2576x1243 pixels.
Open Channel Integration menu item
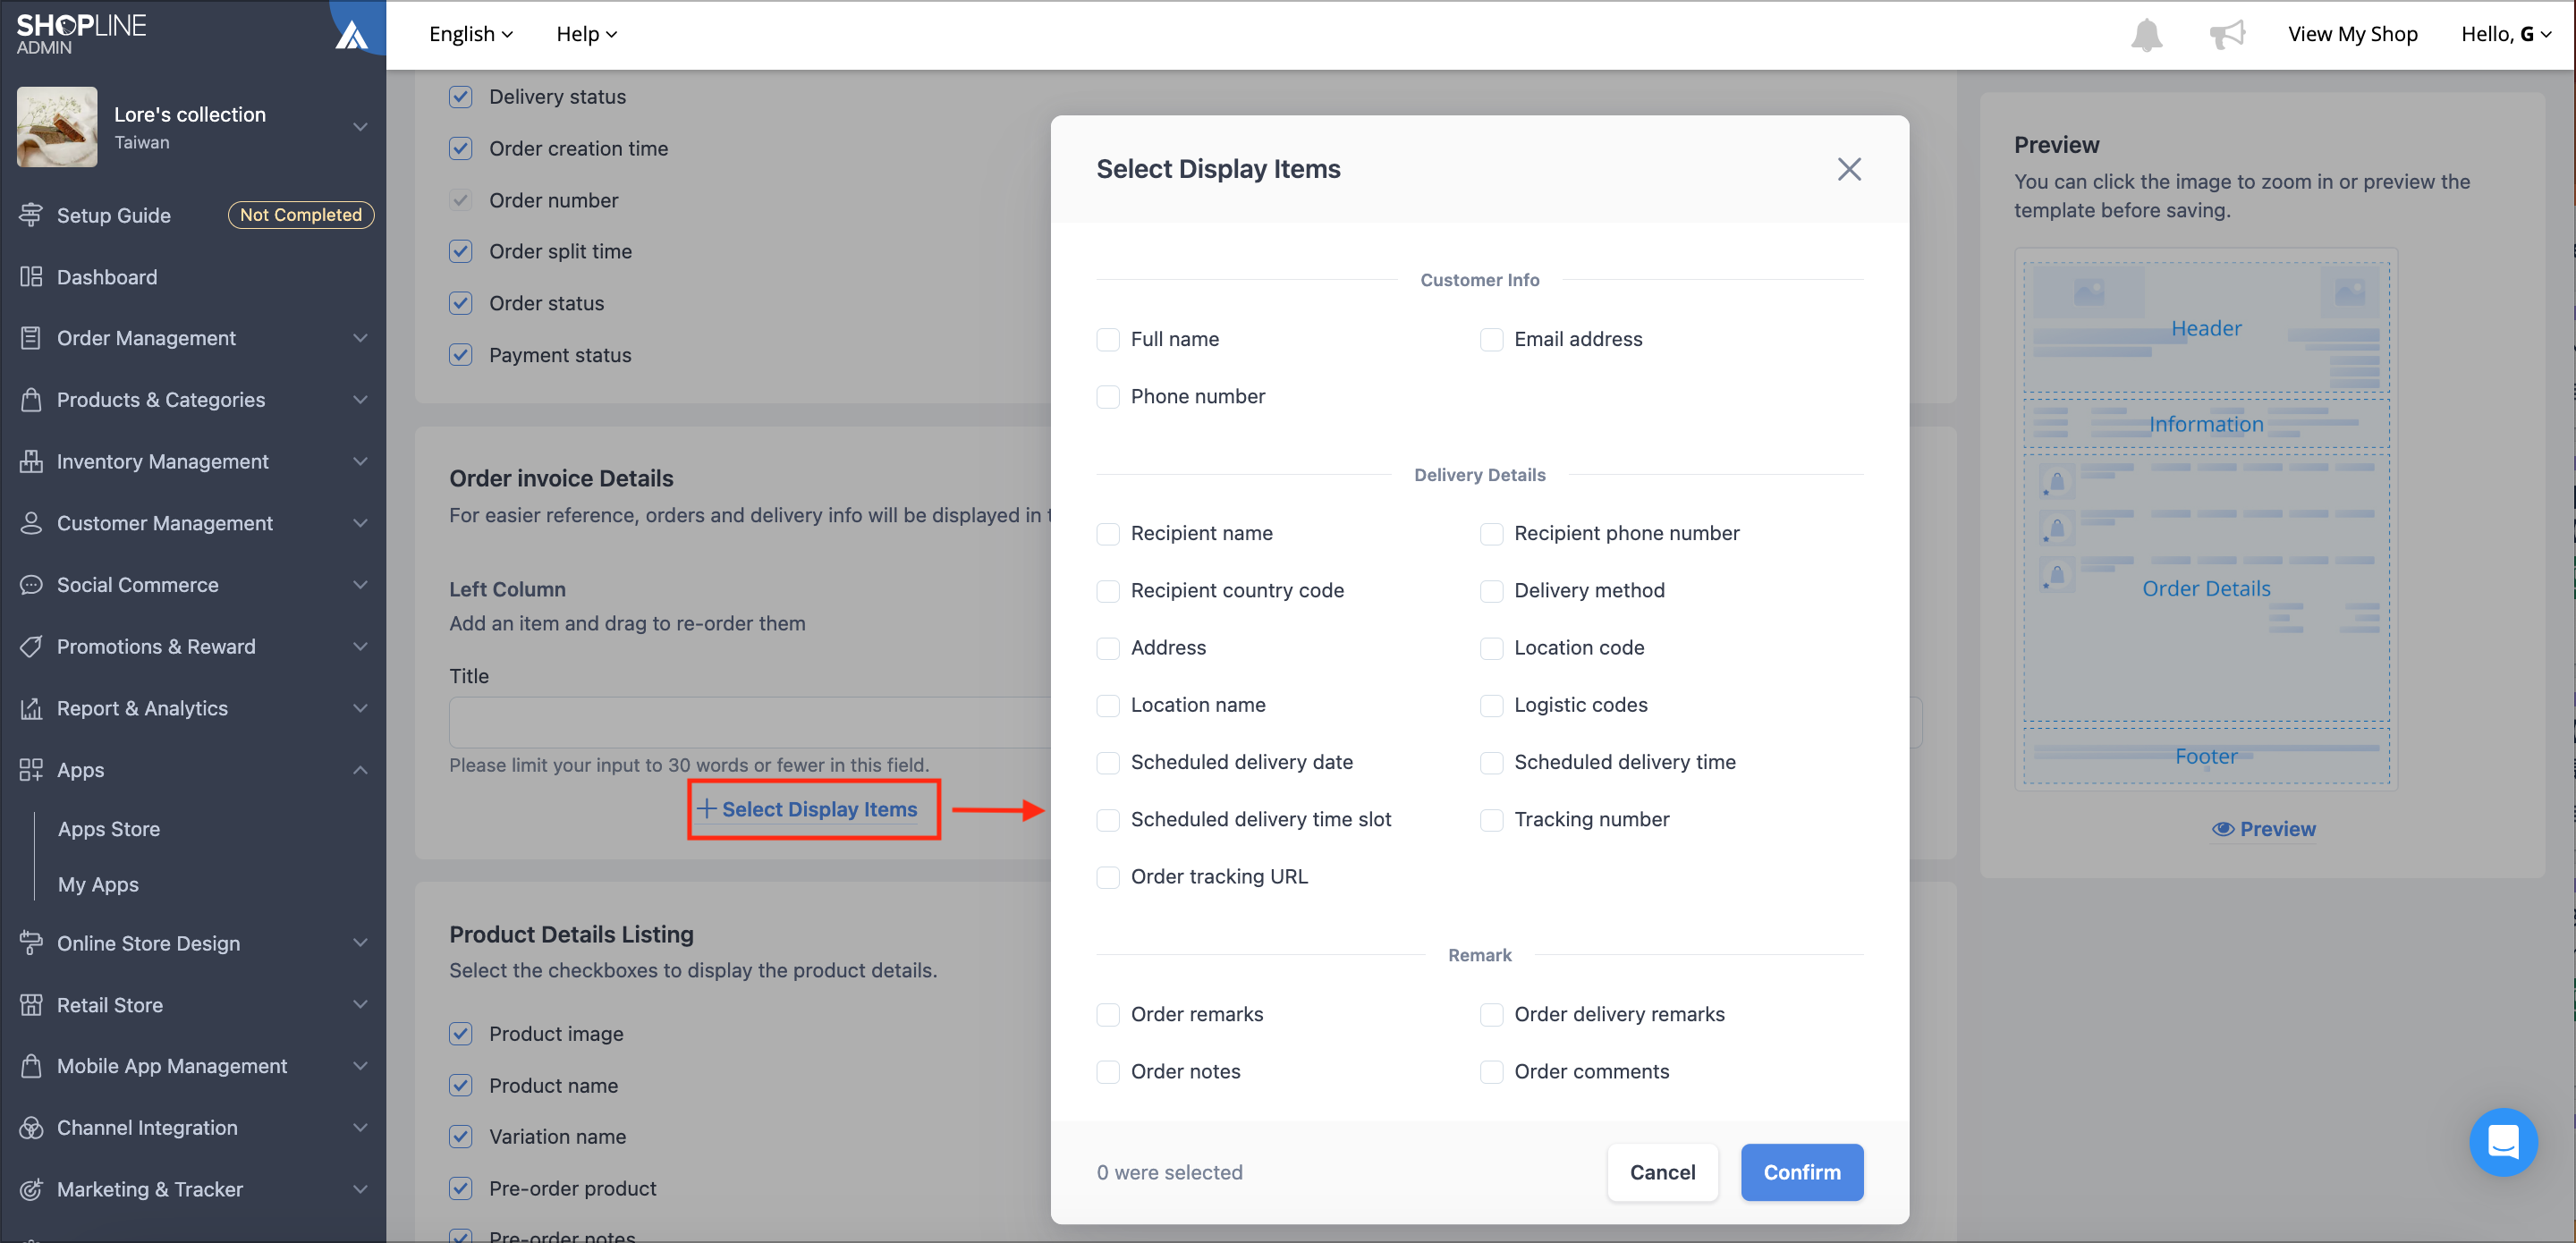(x=147, y=1128)
